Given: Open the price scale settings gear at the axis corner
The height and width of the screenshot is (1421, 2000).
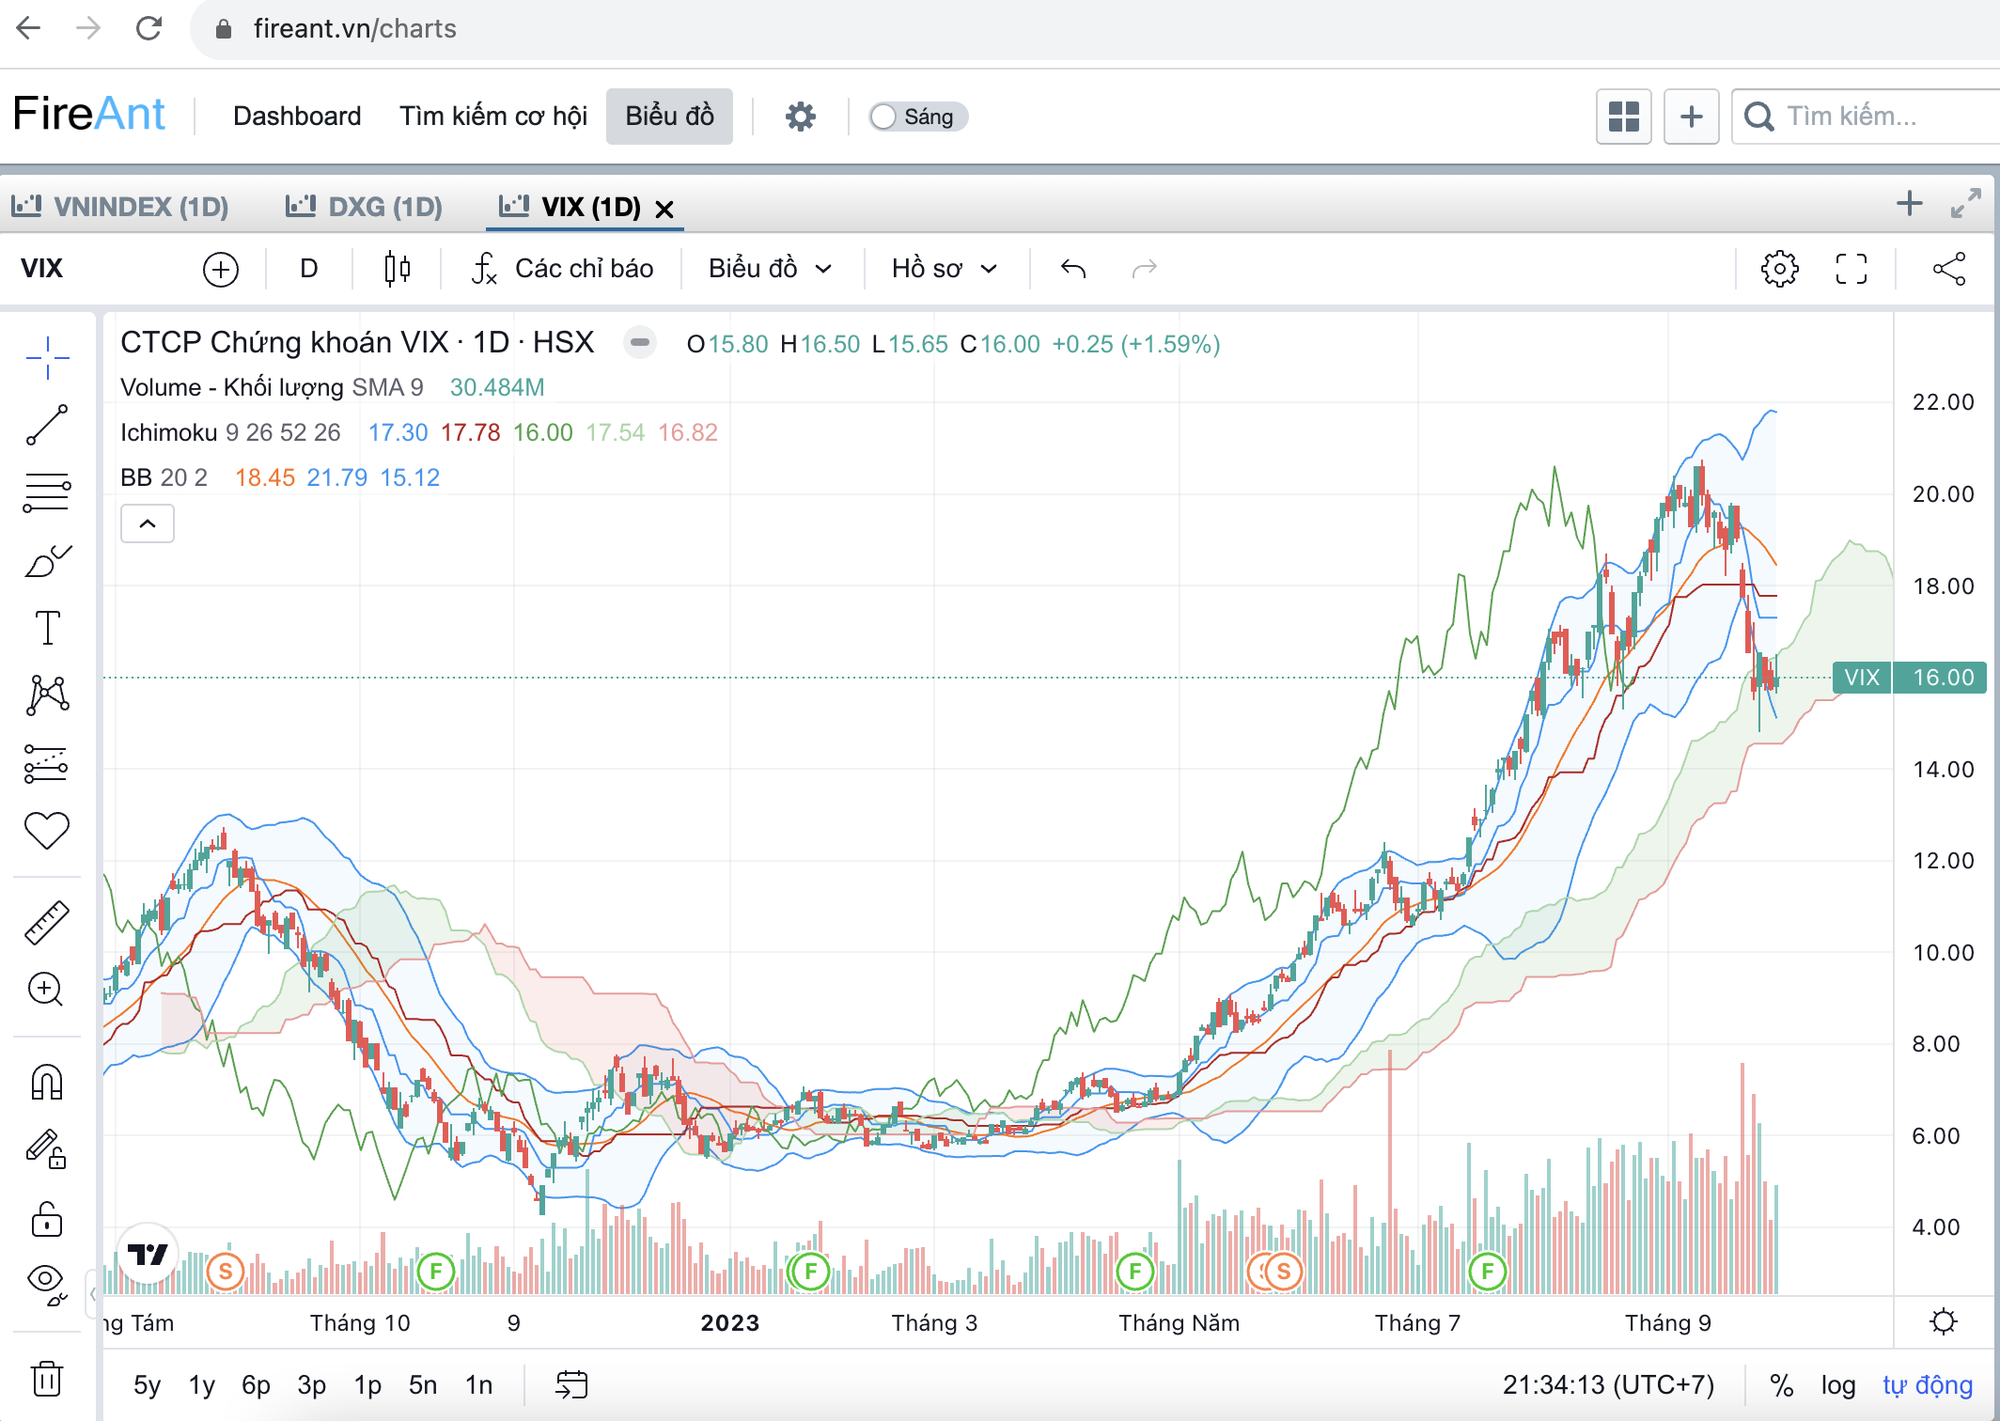Looking at the screenshot, I should click(1944, 1322).
